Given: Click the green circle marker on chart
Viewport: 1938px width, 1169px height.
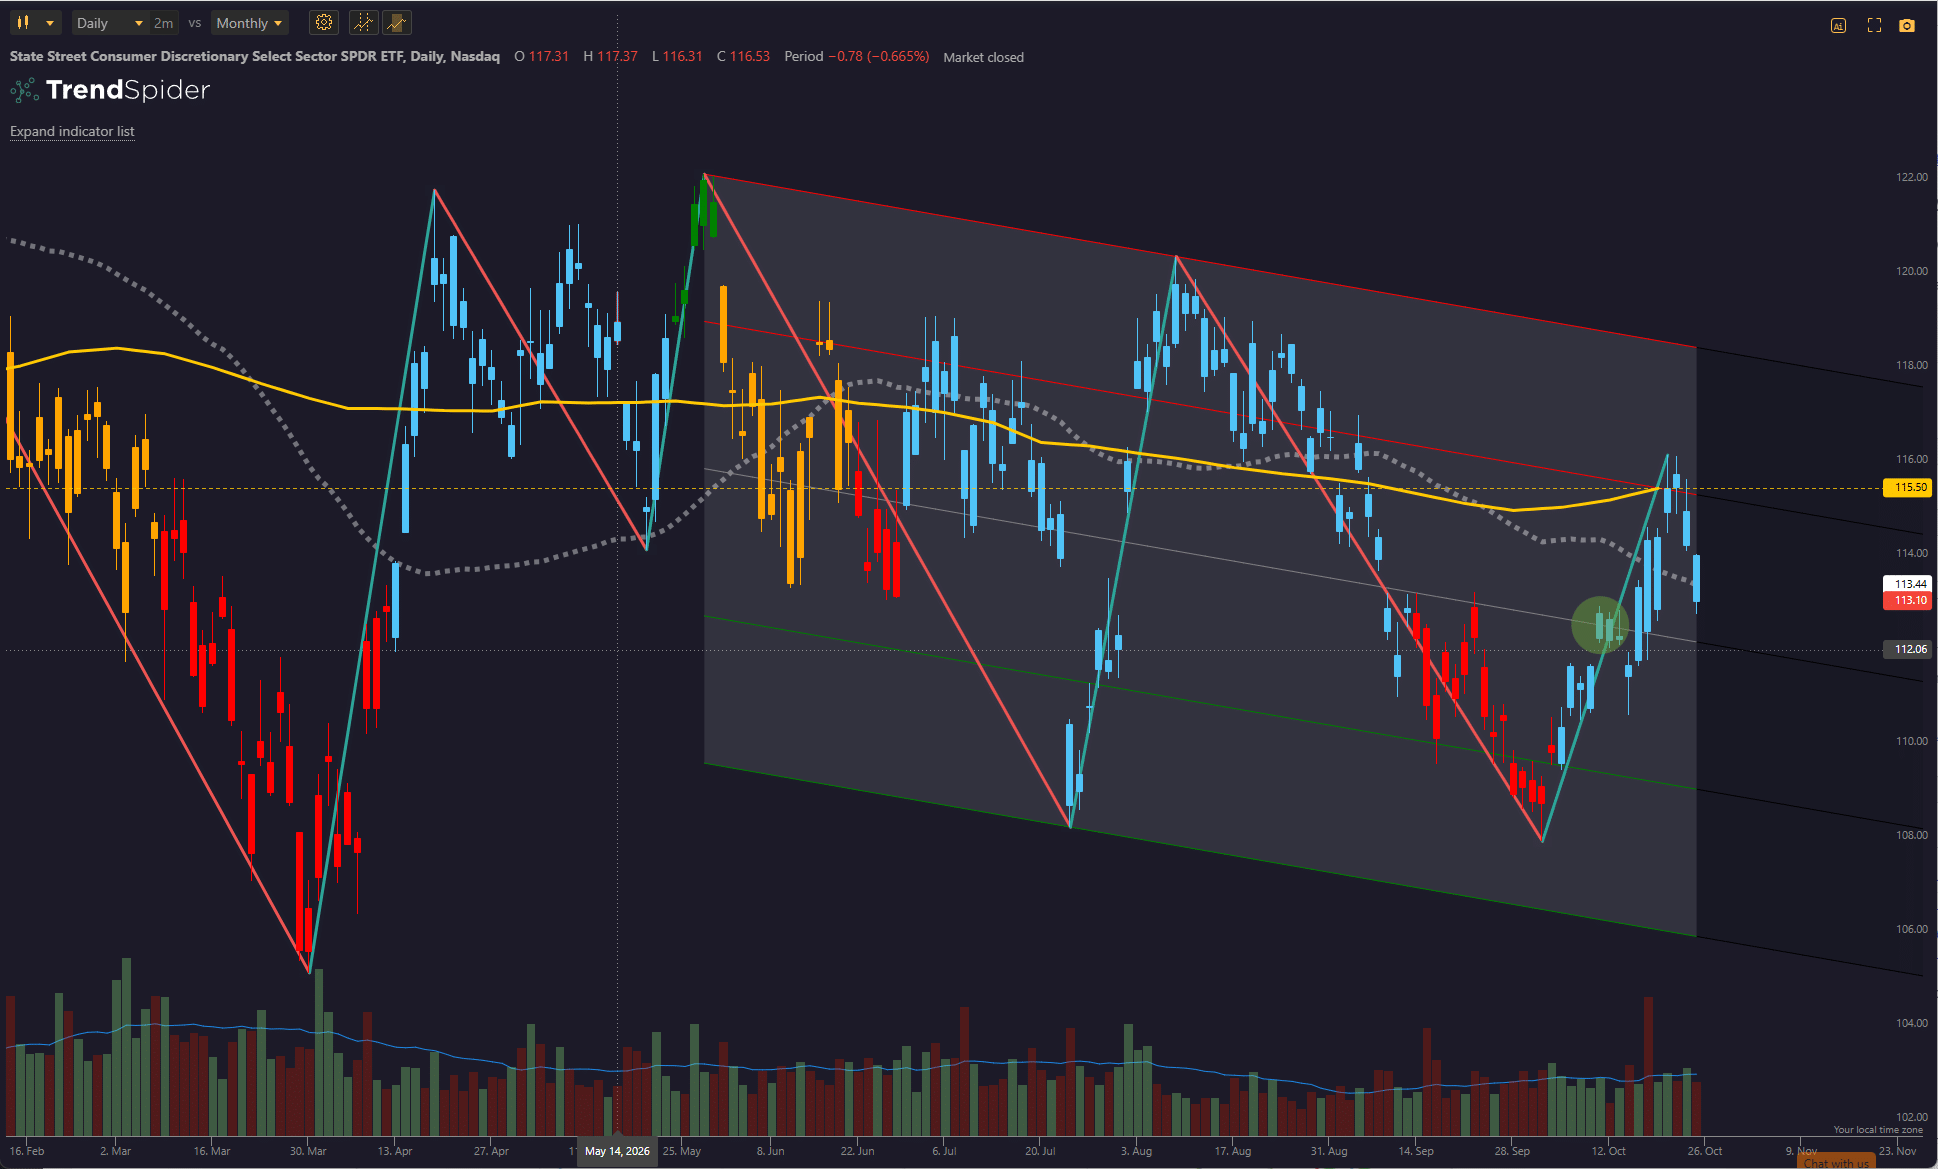Looking at the screenshot, I should [1600, 625].
